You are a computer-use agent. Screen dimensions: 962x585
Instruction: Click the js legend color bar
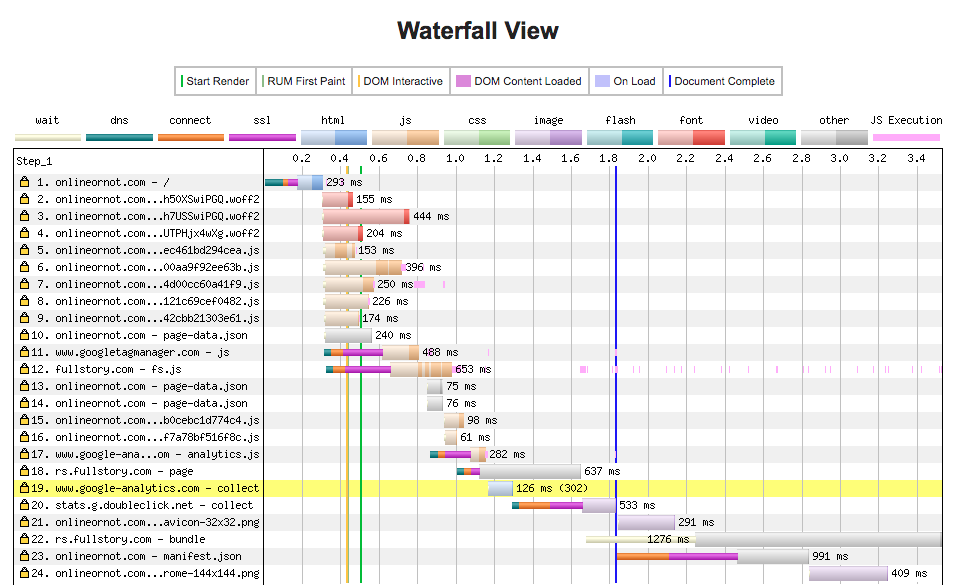tap(406, 137)
